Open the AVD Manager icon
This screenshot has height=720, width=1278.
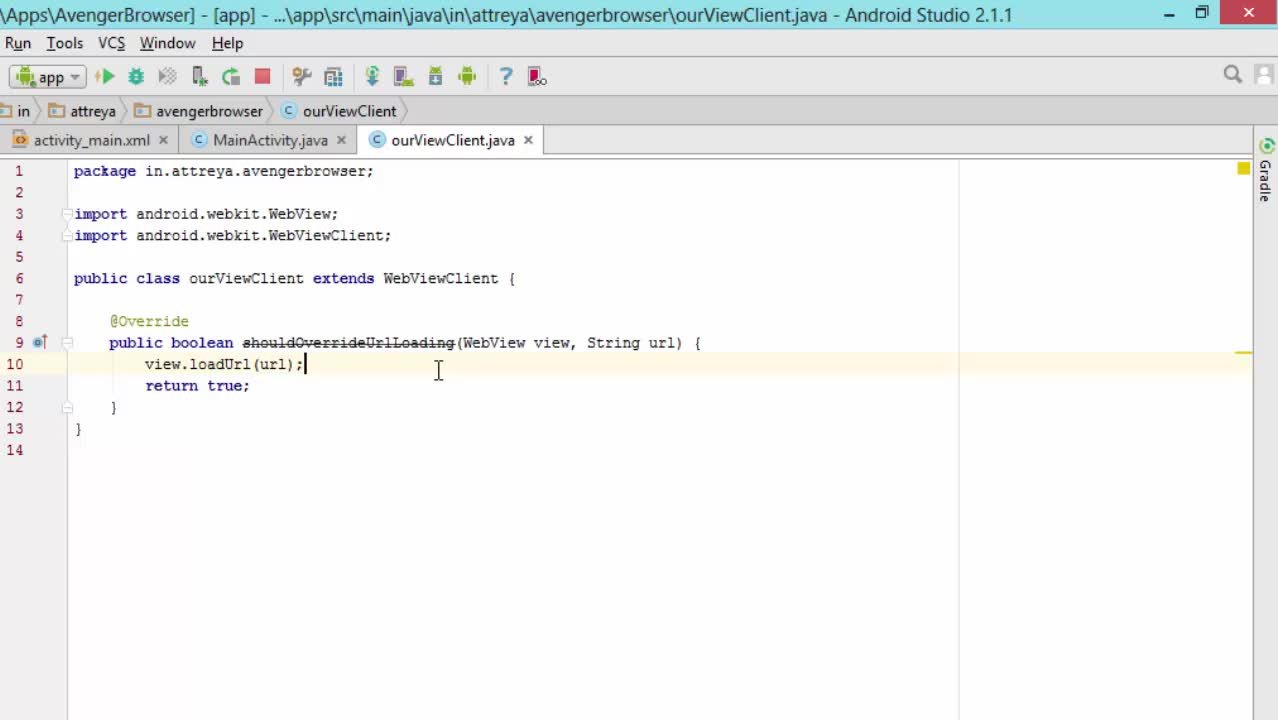pyautogui.click(x=403, y=76)
